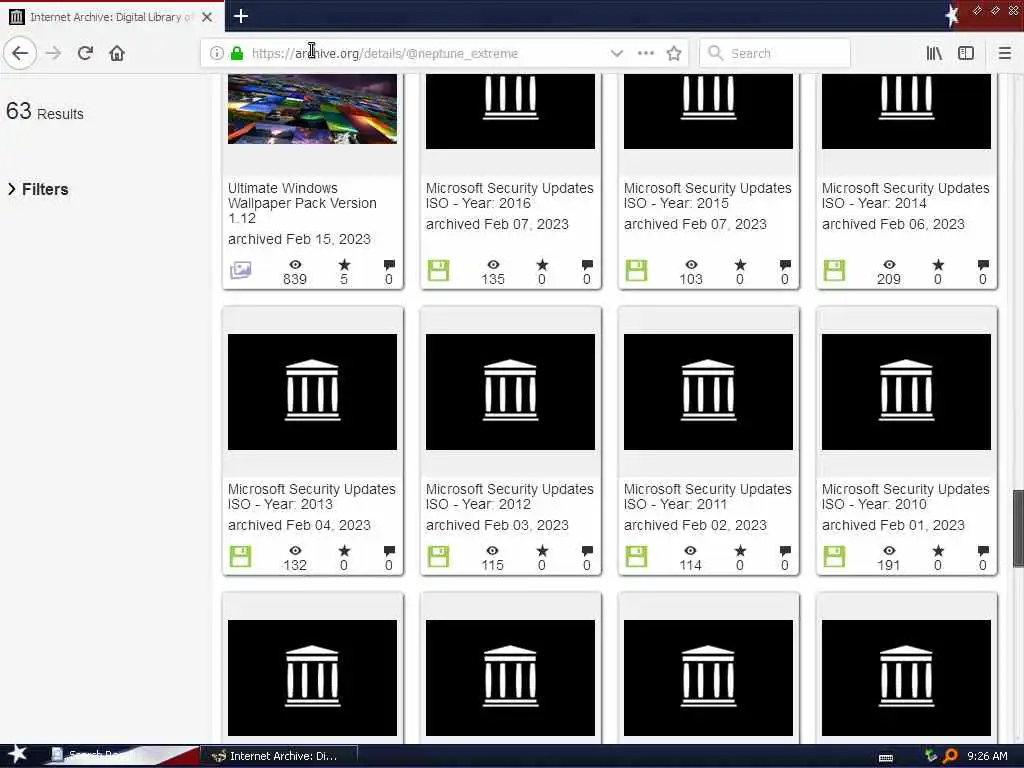Viewport: 1024px width, 768px height.
Task: Click the favorites star on Year: 2014 card
Action: tap(938, 264)
